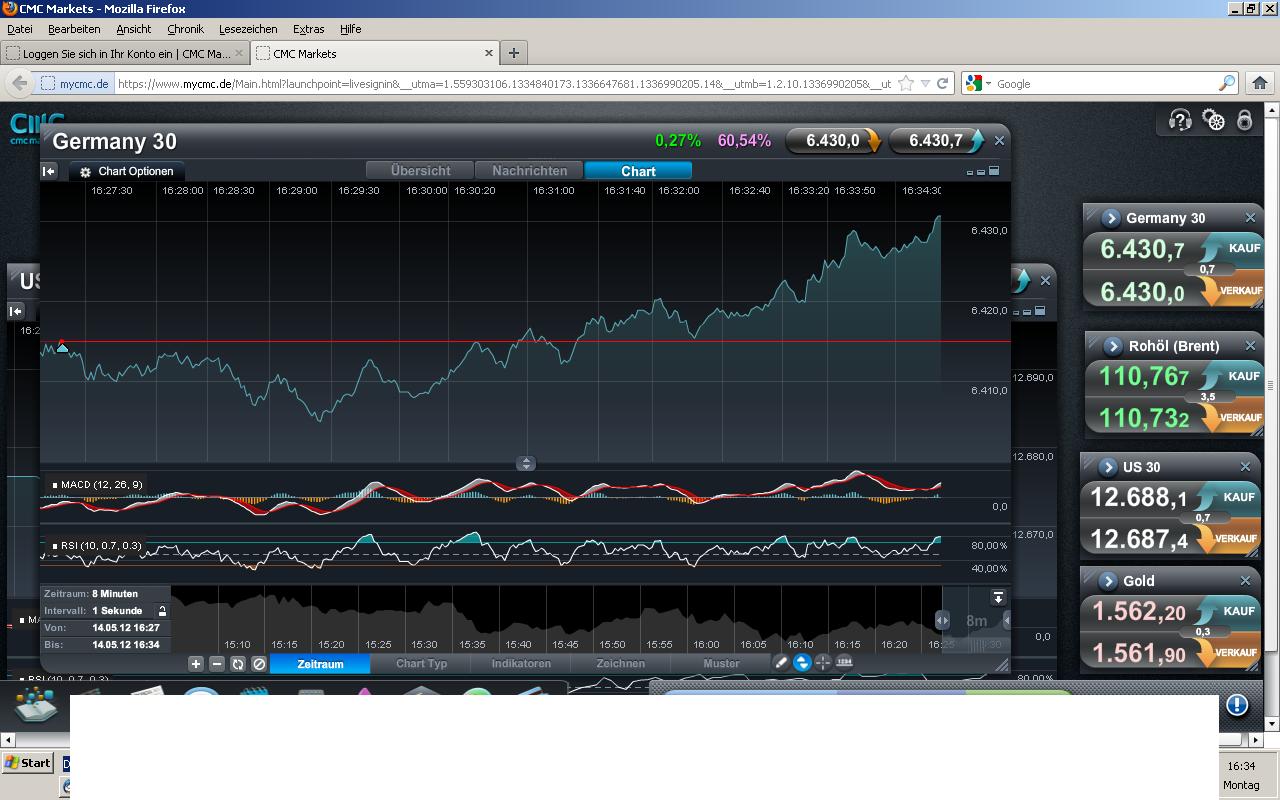Close the background US 30 chart window
1280x800 pixels.
1045,281
